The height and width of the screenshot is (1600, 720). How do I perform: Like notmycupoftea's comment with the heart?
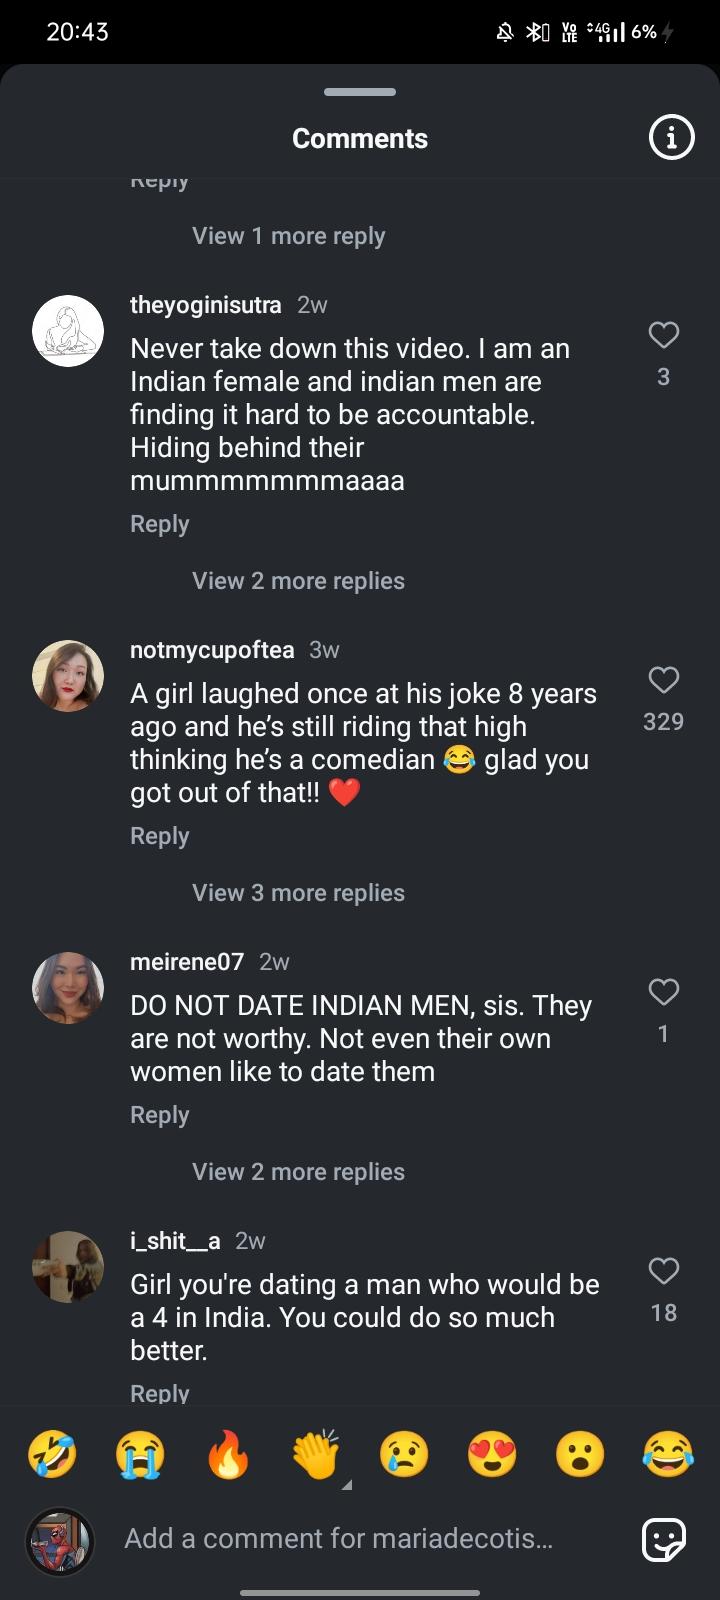tap(663, 680)
